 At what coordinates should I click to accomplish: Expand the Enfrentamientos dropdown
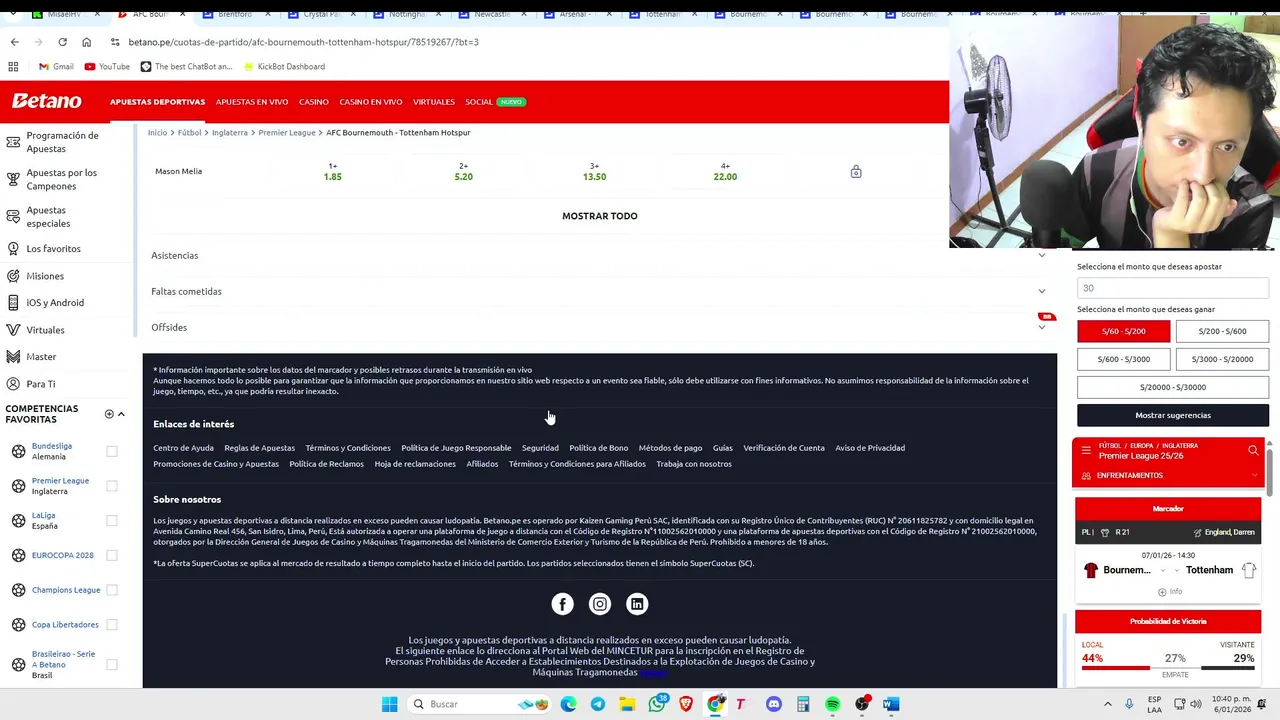click(x=1254, y=475)
